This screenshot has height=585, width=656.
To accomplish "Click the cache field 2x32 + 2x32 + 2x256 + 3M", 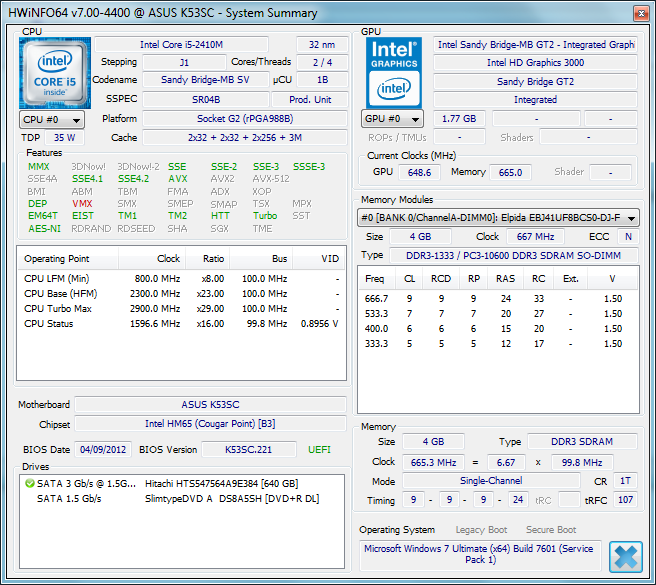I will 245,138.
